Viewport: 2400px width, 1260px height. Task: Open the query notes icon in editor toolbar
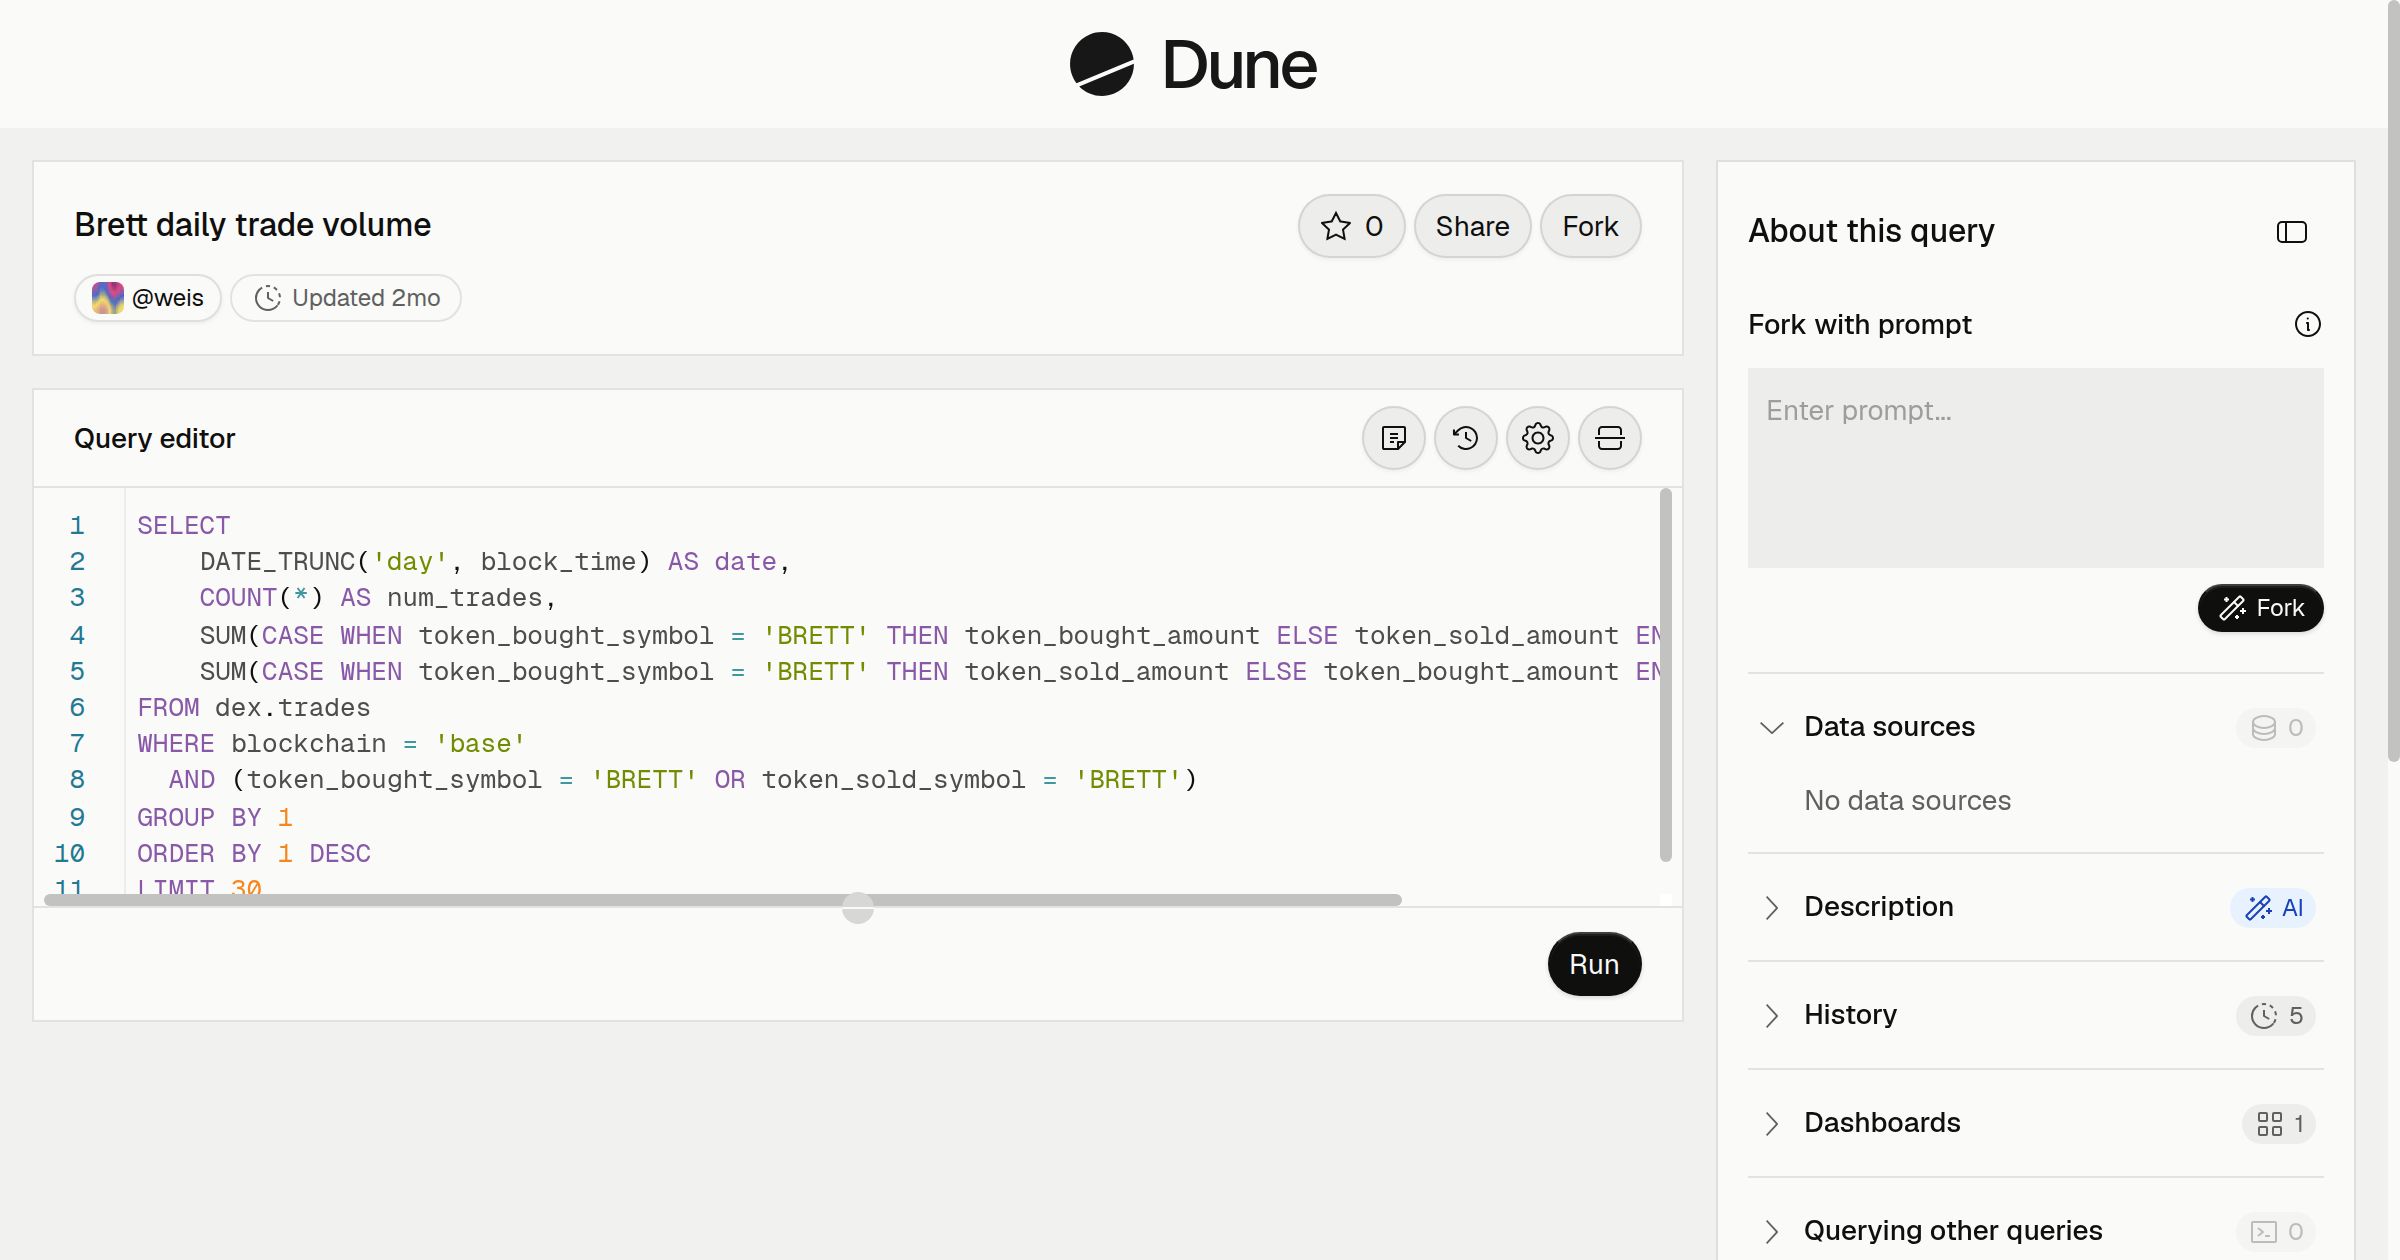[x=1394, y=438]
